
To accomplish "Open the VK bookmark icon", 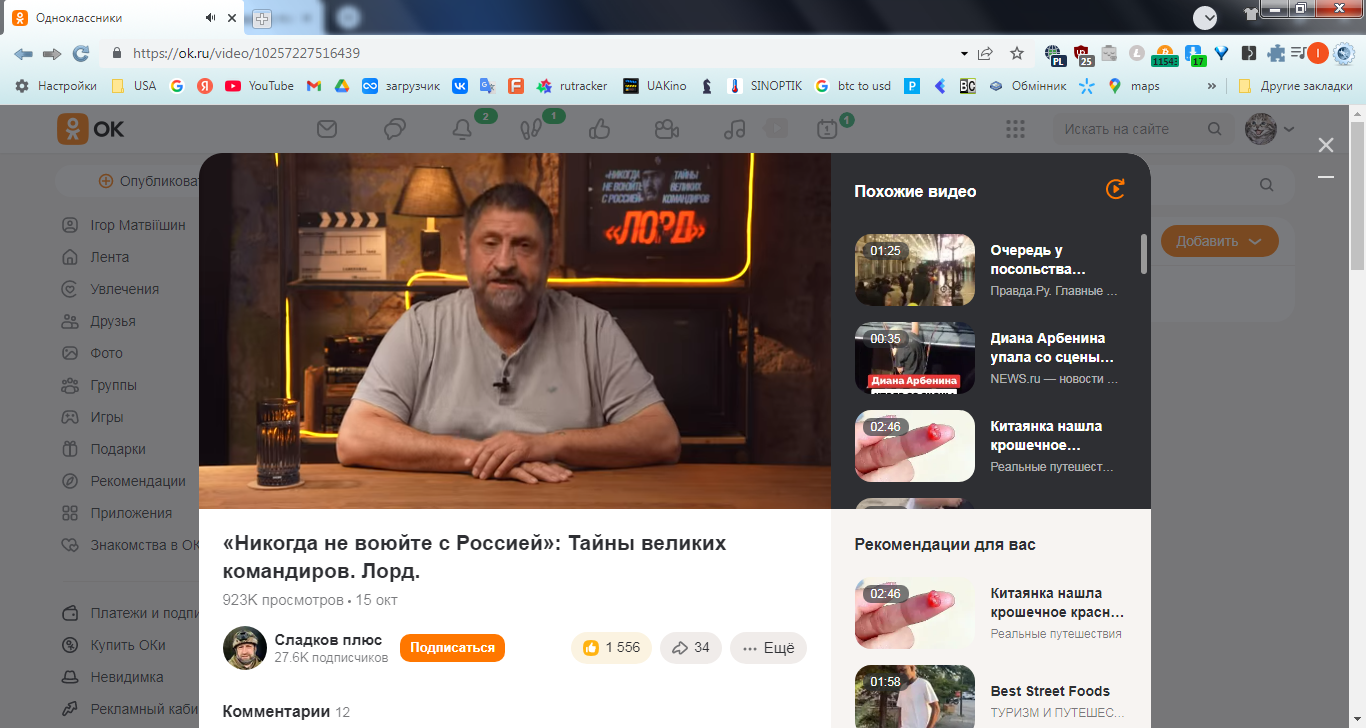I will pyautogui.click(x=460, y=86).
